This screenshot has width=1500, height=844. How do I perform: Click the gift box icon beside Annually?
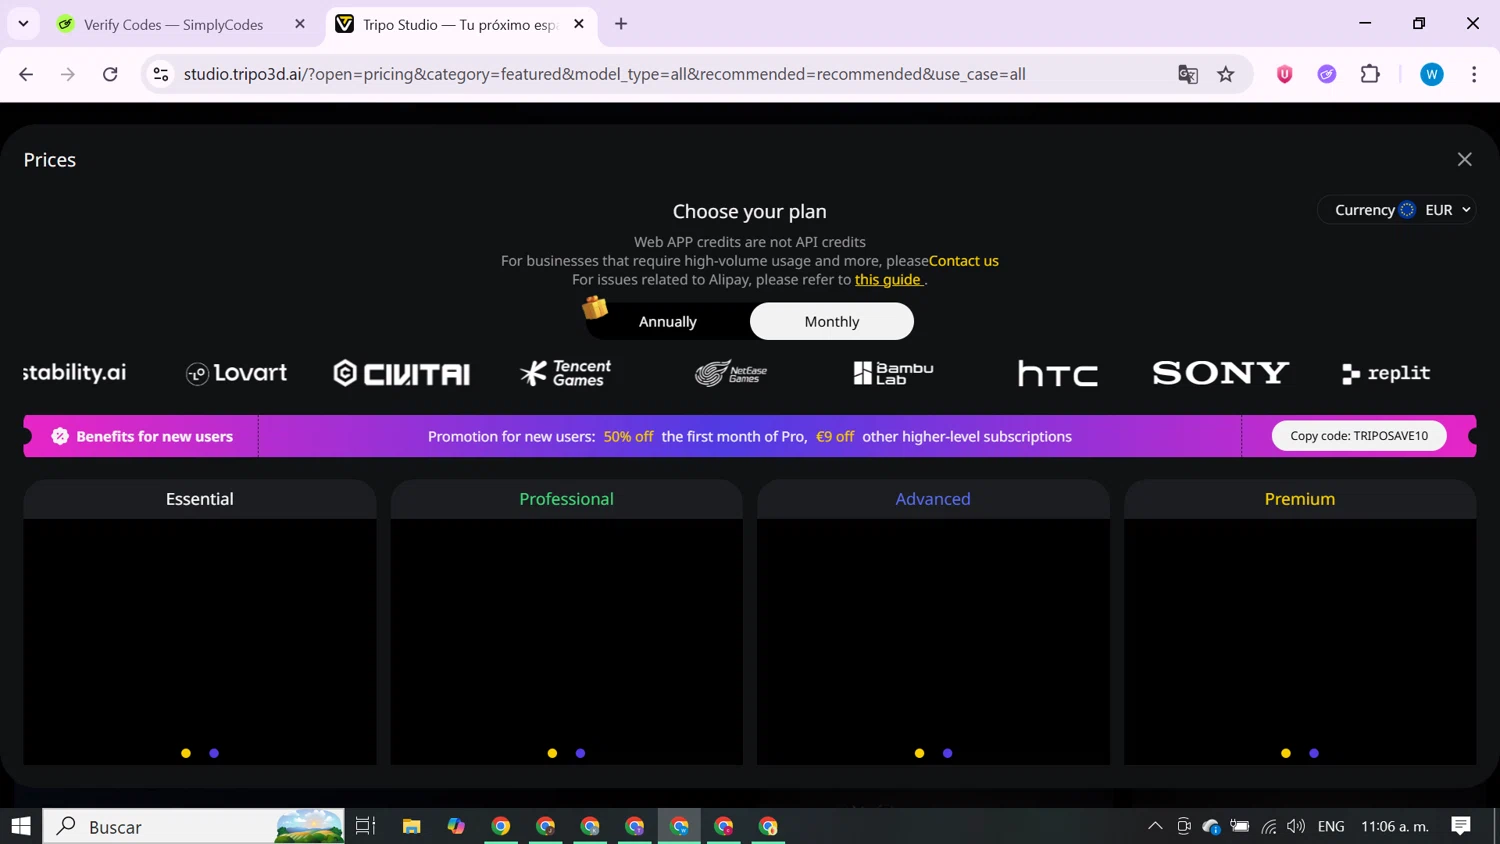click(x=595, y=308)
